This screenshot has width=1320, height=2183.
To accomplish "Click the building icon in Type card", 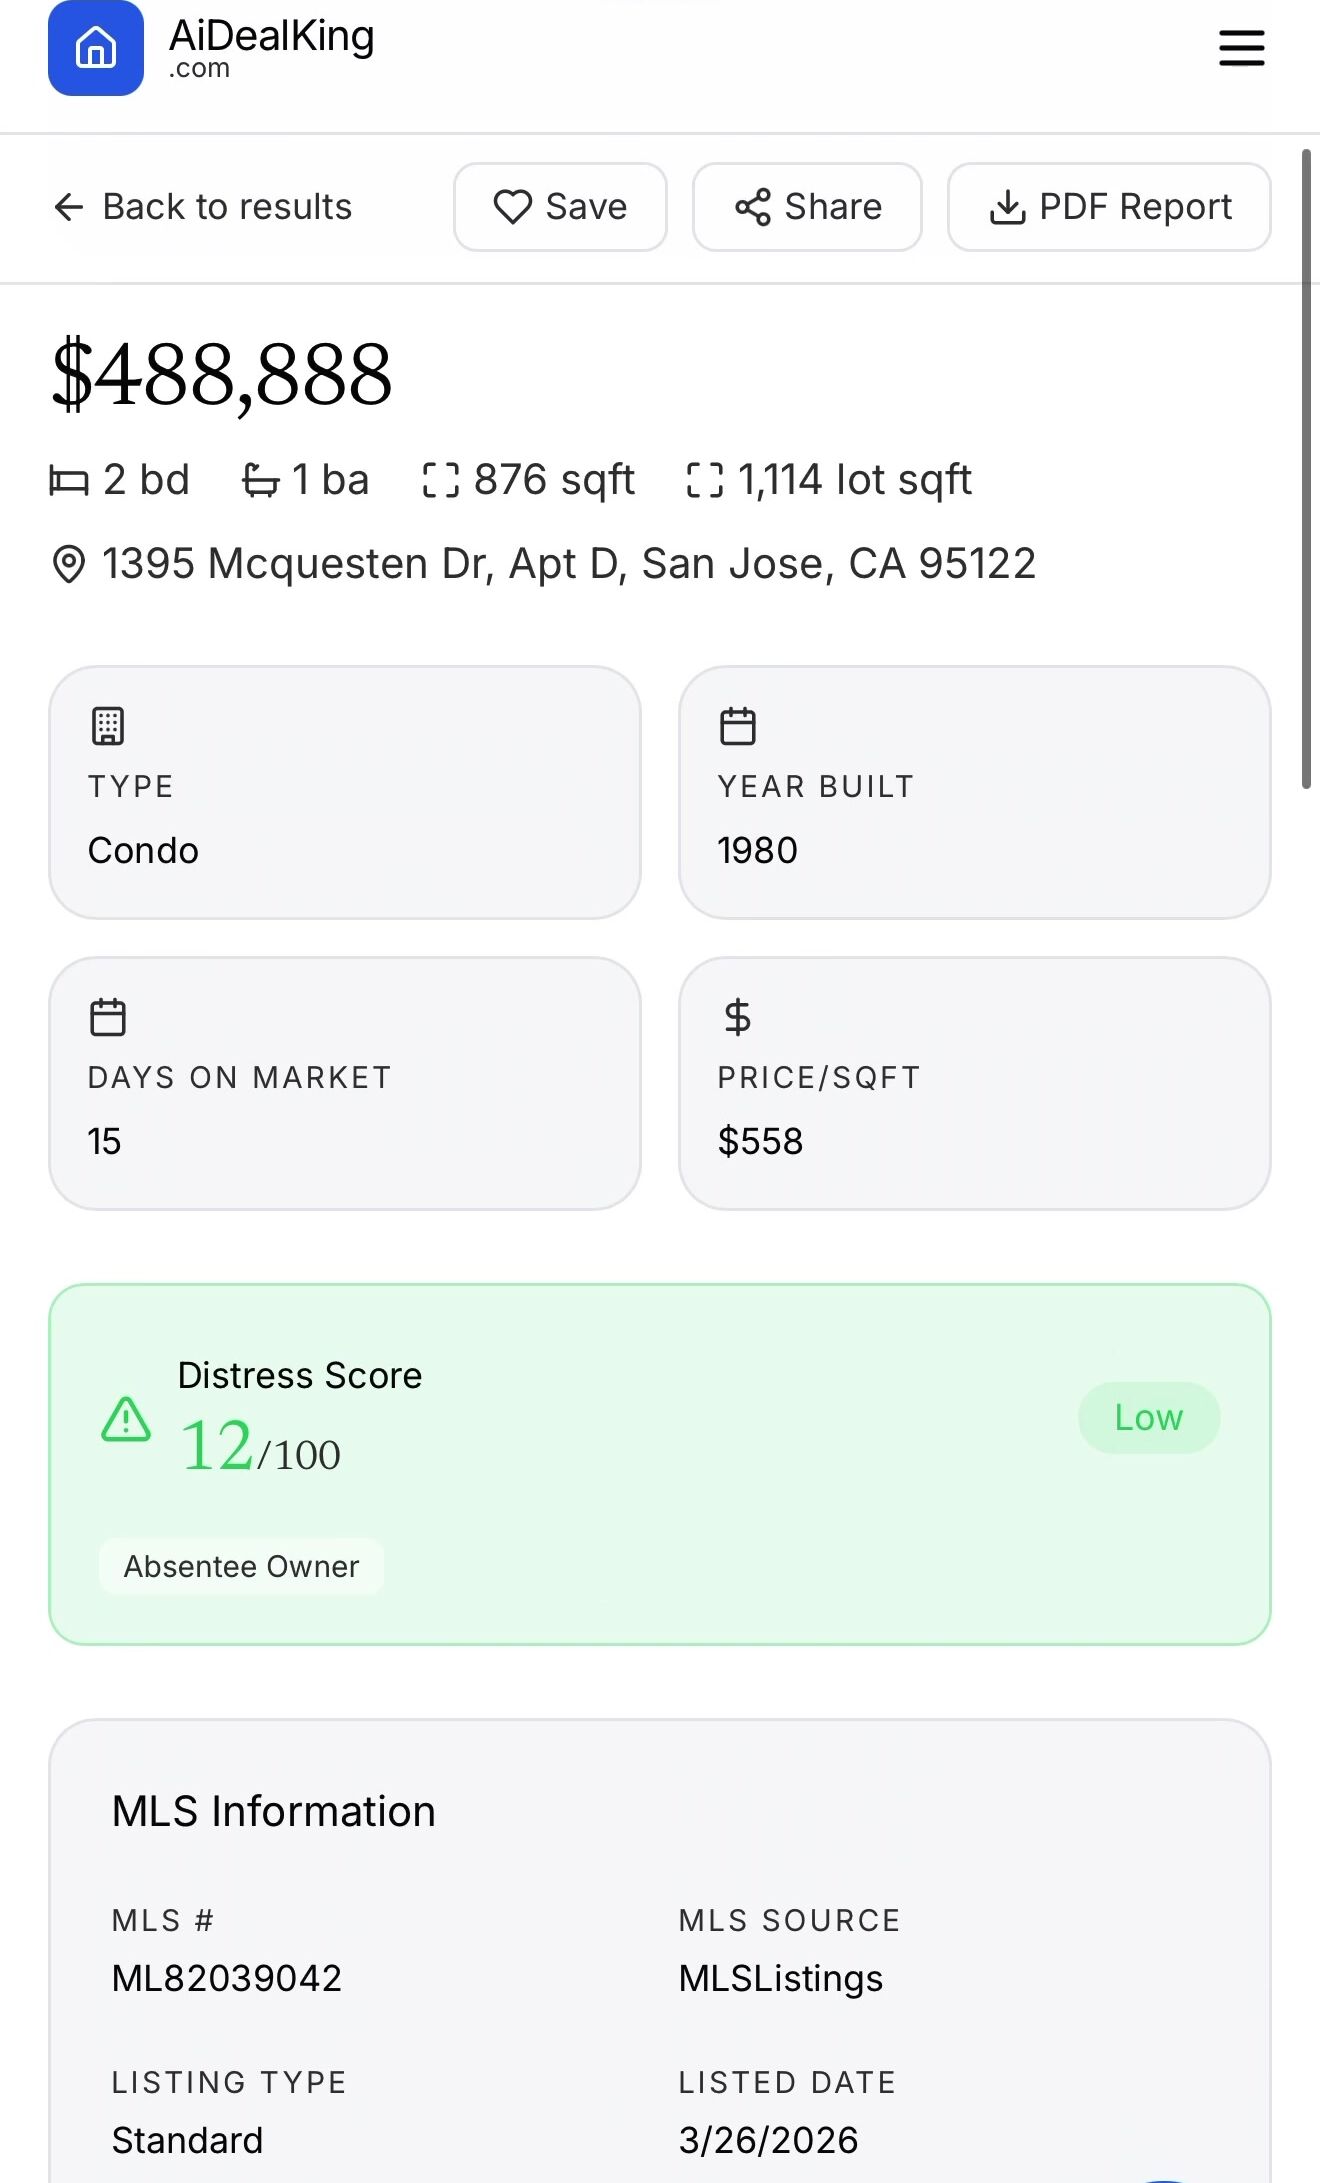I will 108,726.
